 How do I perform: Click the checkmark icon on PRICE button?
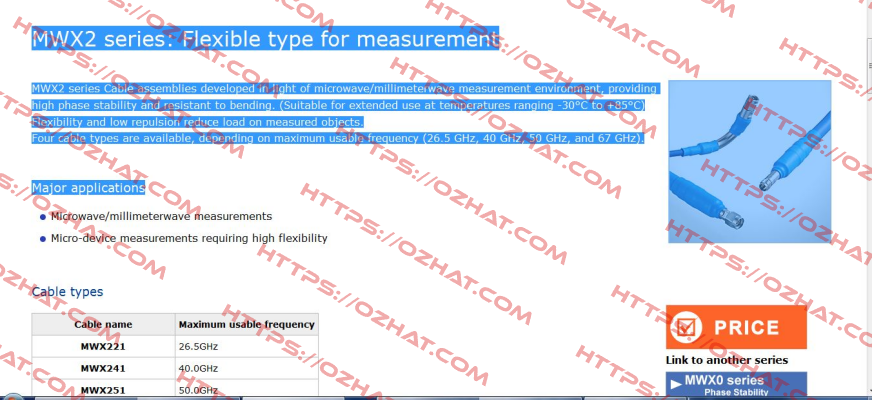click(x=686, y=327)
